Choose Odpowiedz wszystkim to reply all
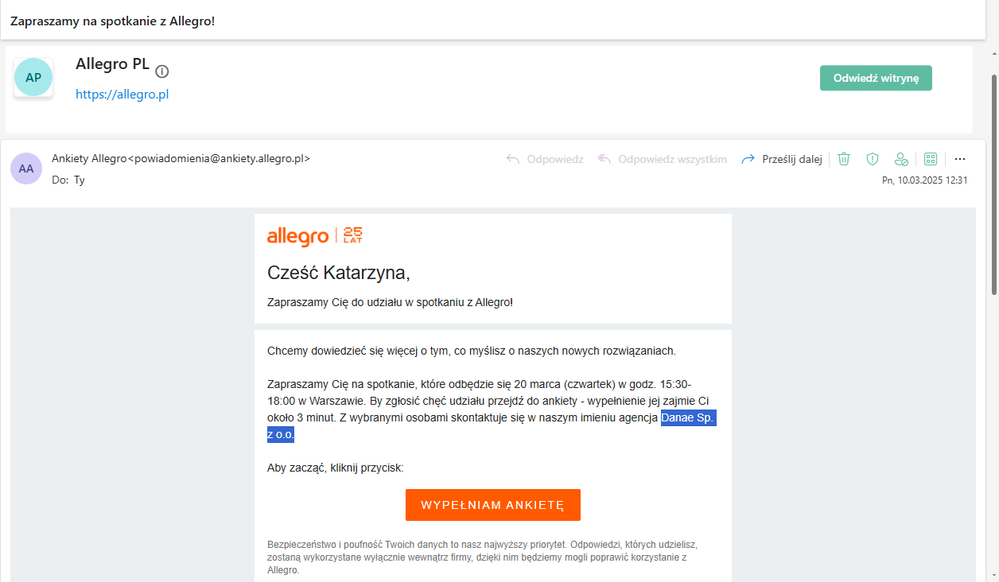Image resolution: width=999 pixels, height=582 pixels. click(662, 159)
